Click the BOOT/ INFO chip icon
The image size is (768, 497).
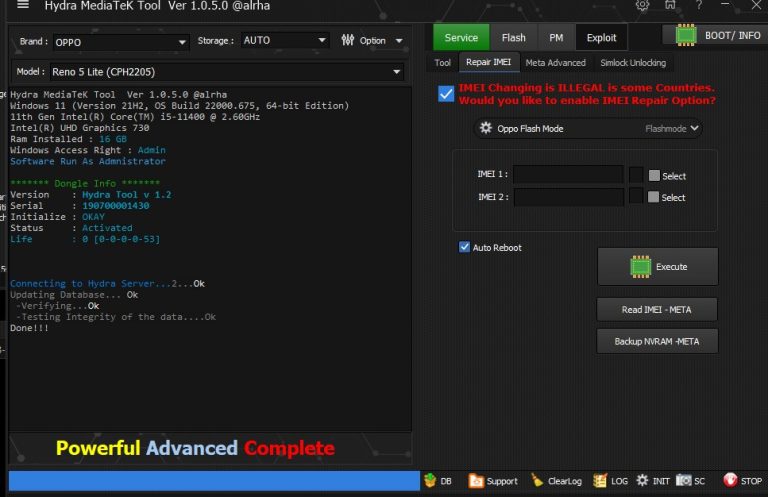686,35
